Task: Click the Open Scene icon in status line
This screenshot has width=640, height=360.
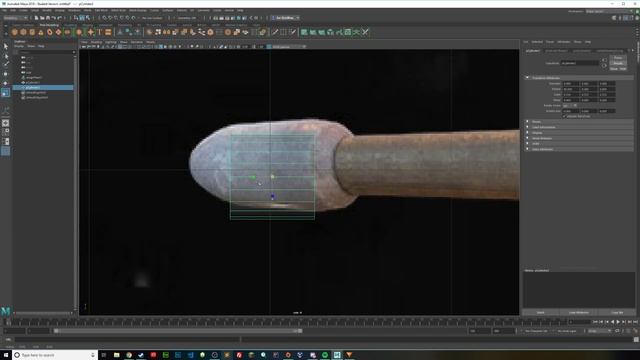Action: pyautogui.click(x=42, y=18)
